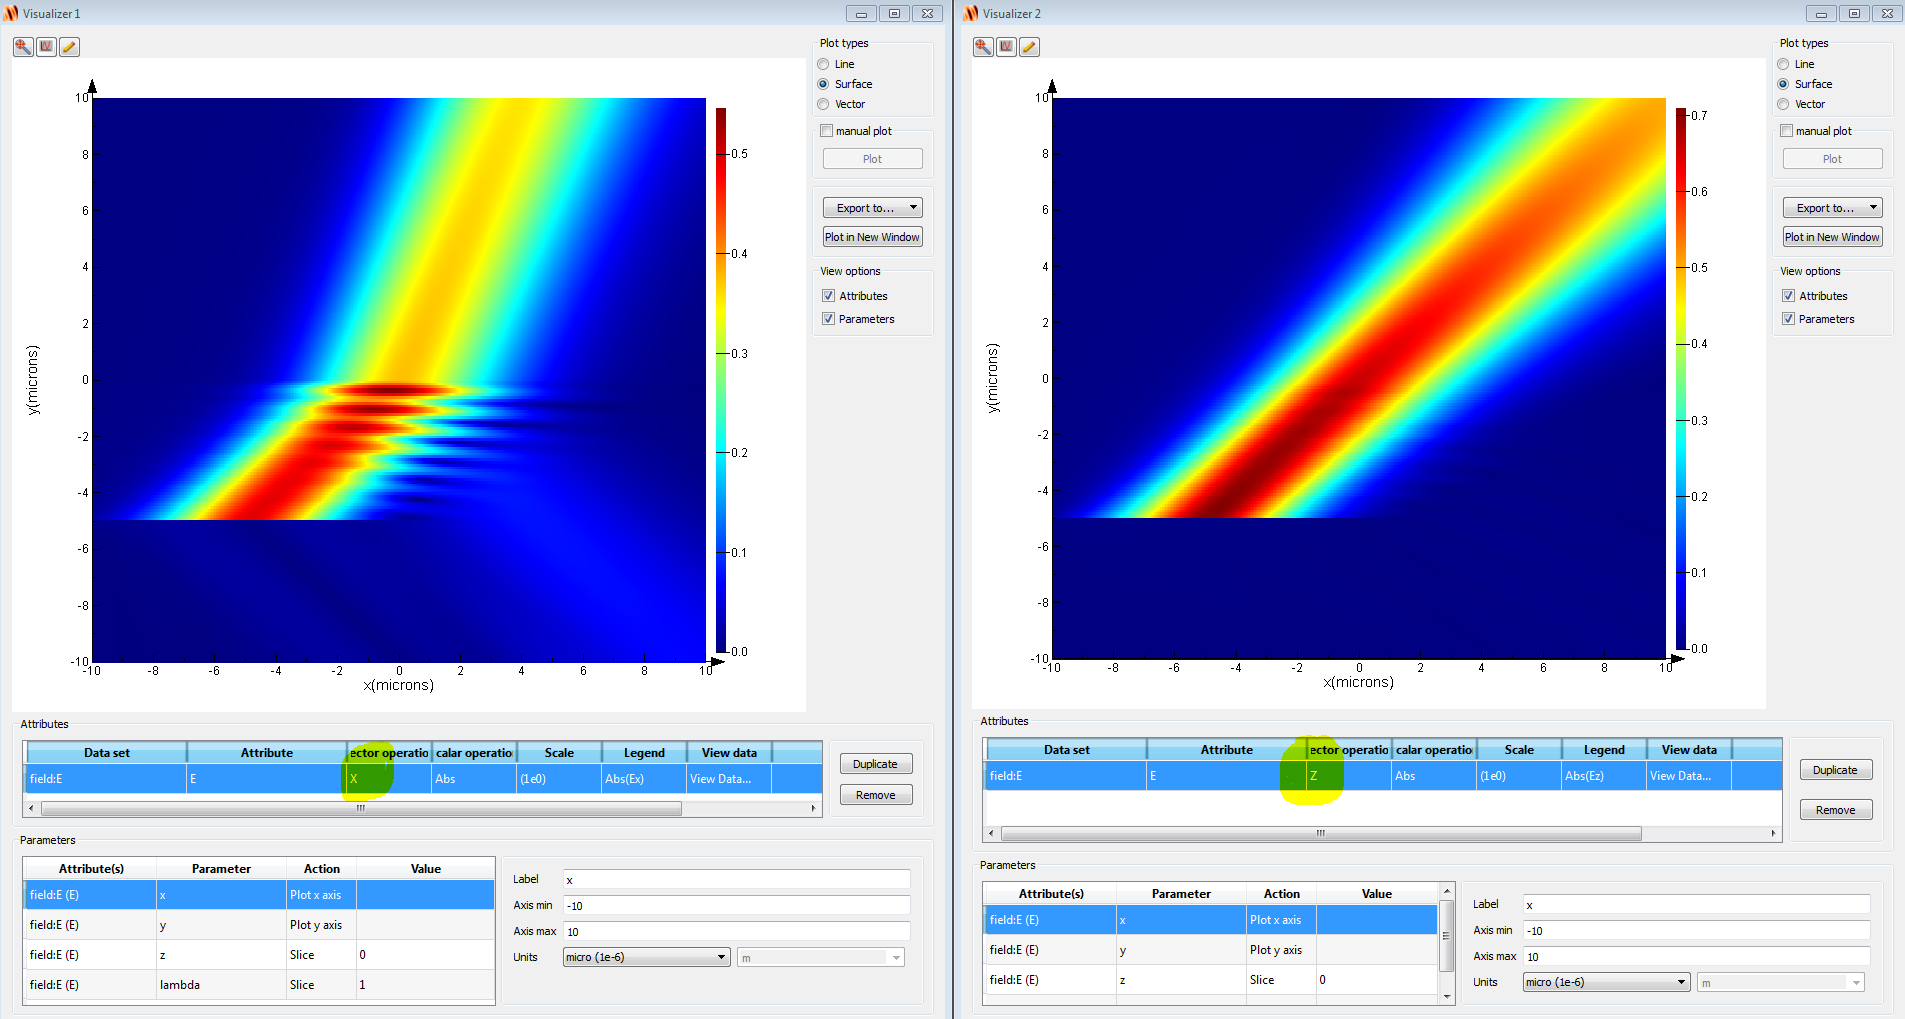Select the pencil edit tool in Visualizer 1
The image size is (1905, 1019).
tap(69, 47)
